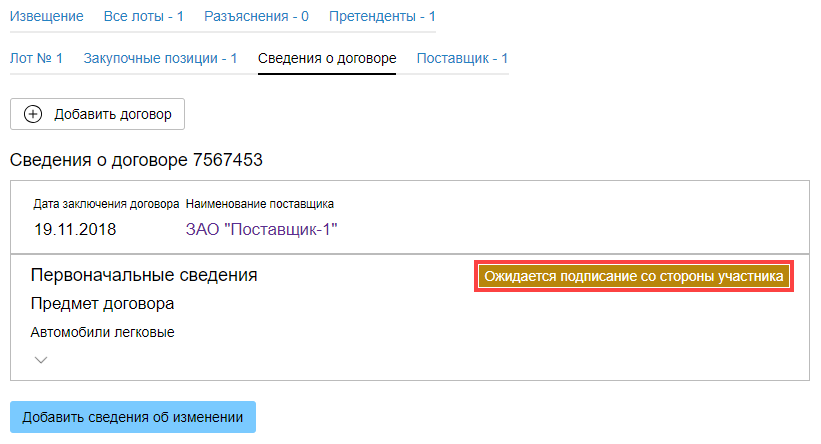The width and height of the screenshot is (821, 444).
Task: Open the Лот № 1 tab
Action: point(36,58)
